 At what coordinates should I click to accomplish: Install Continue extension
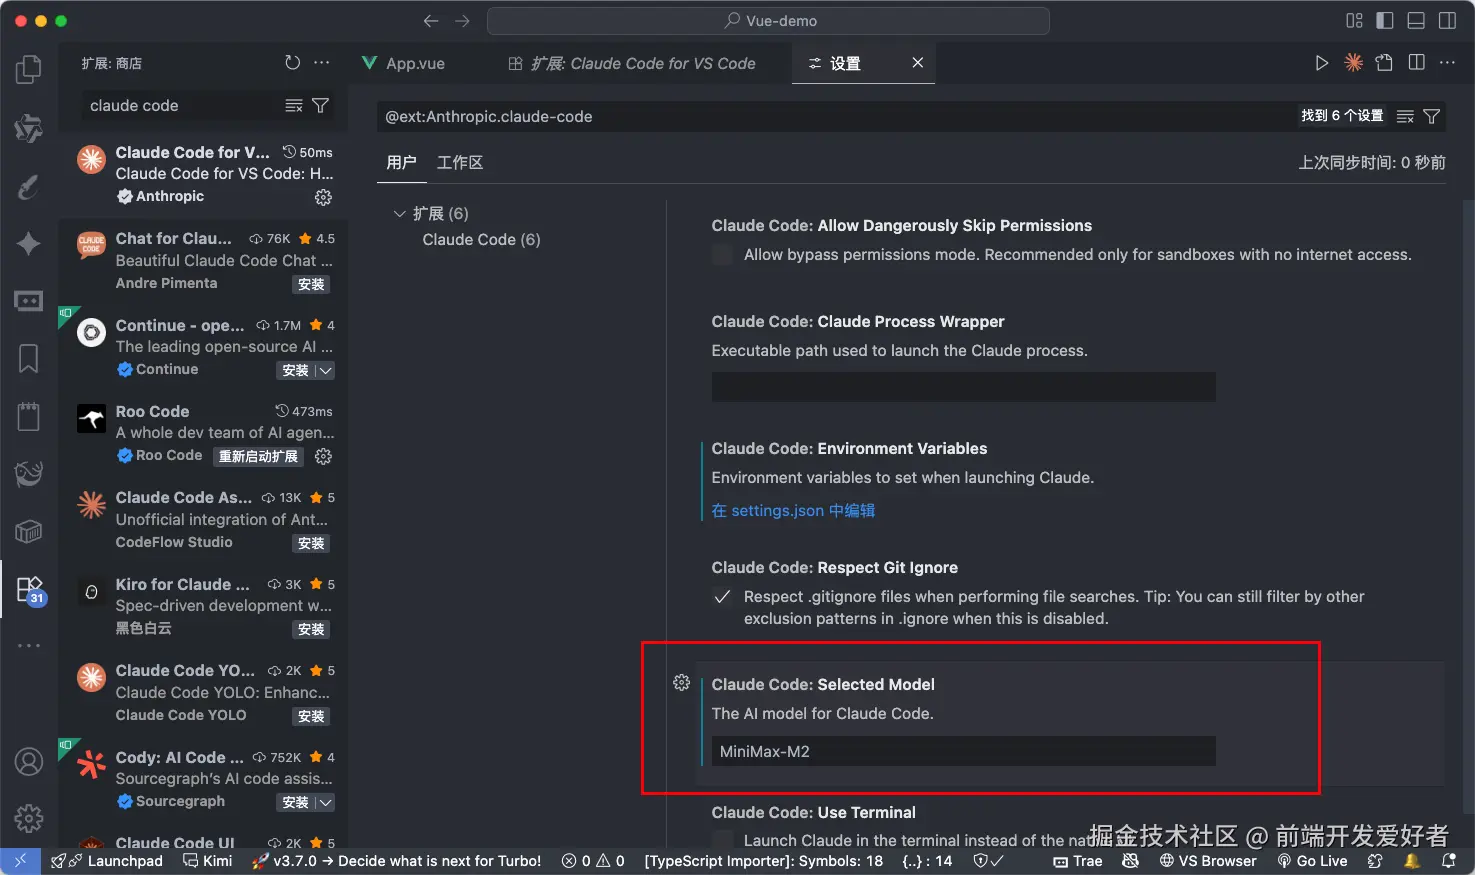click(295, 370)
